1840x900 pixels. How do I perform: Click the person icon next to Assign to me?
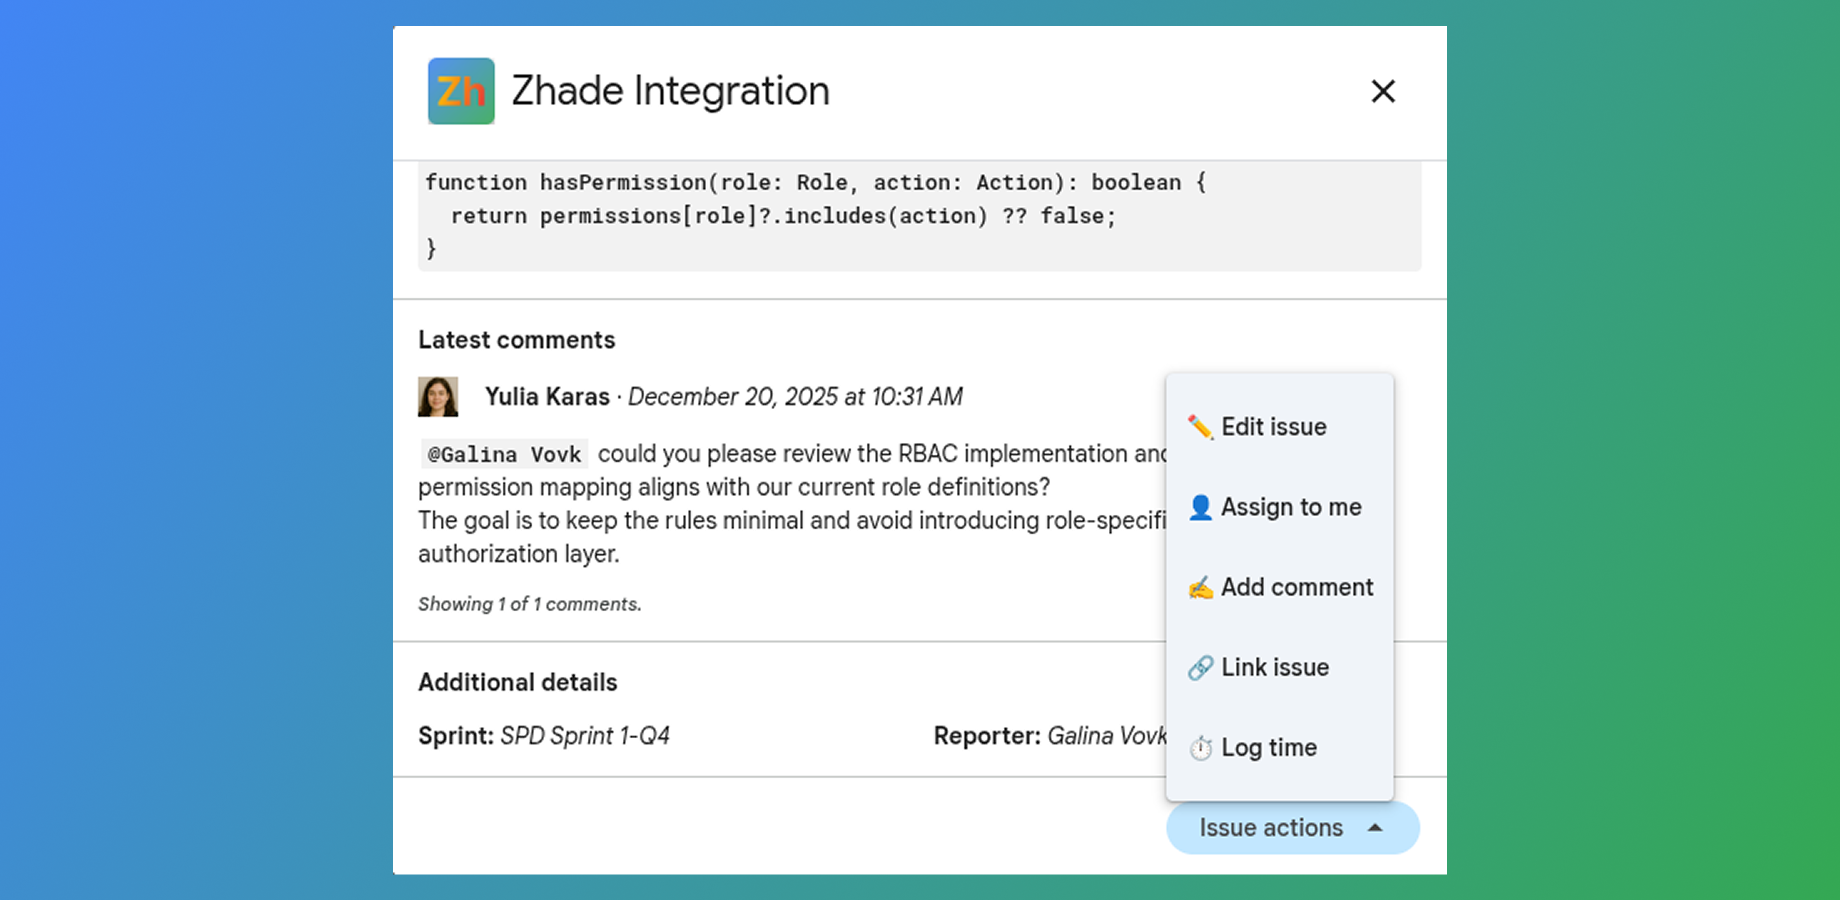click(x=1200, y=506)
